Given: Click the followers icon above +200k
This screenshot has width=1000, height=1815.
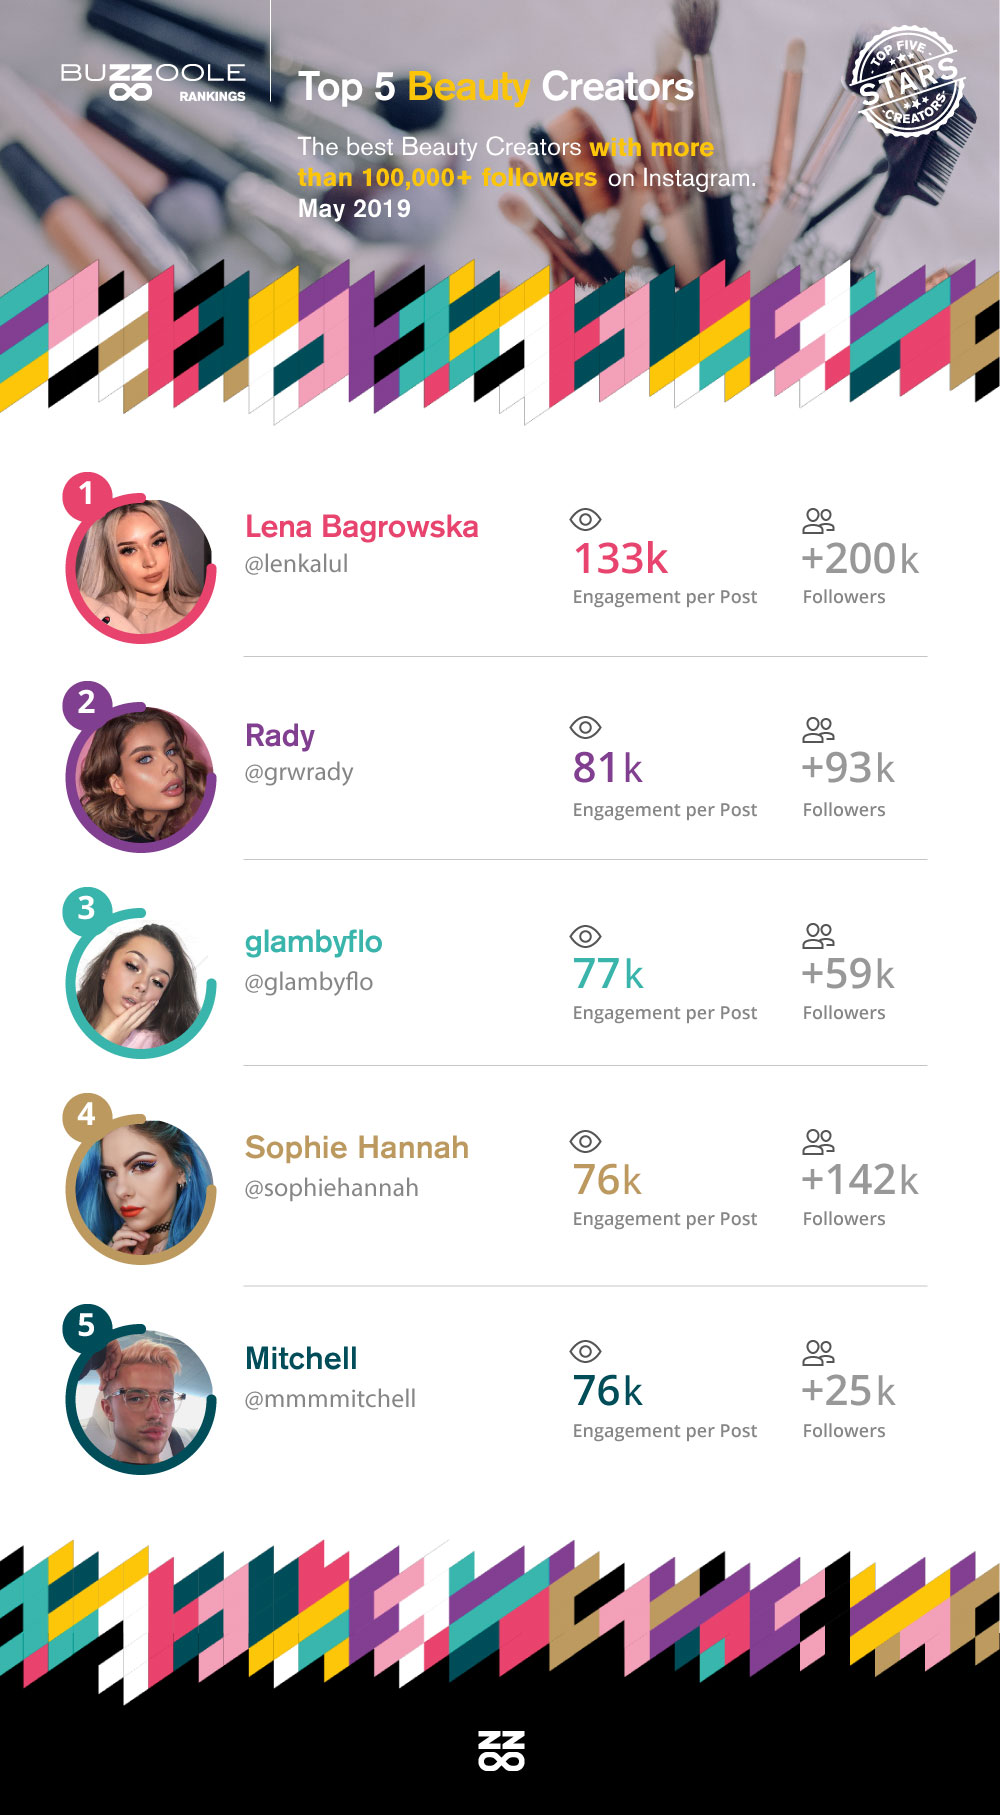Looking at the screenshot, I should click(x=818, y=520).
